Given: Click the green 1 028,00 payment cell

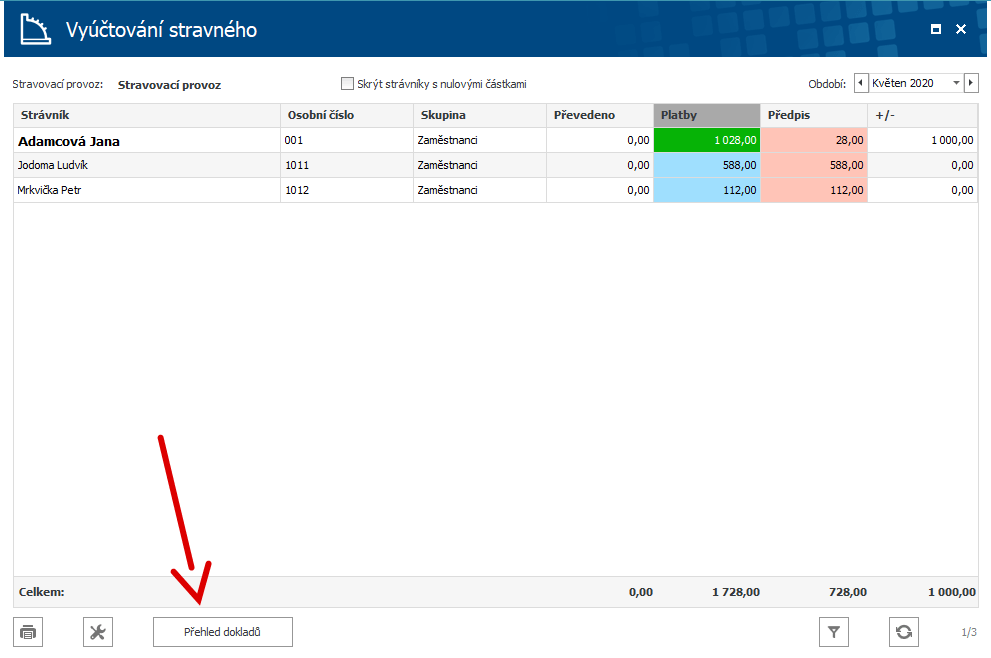Looking at the screenshot, I should 707,140.
